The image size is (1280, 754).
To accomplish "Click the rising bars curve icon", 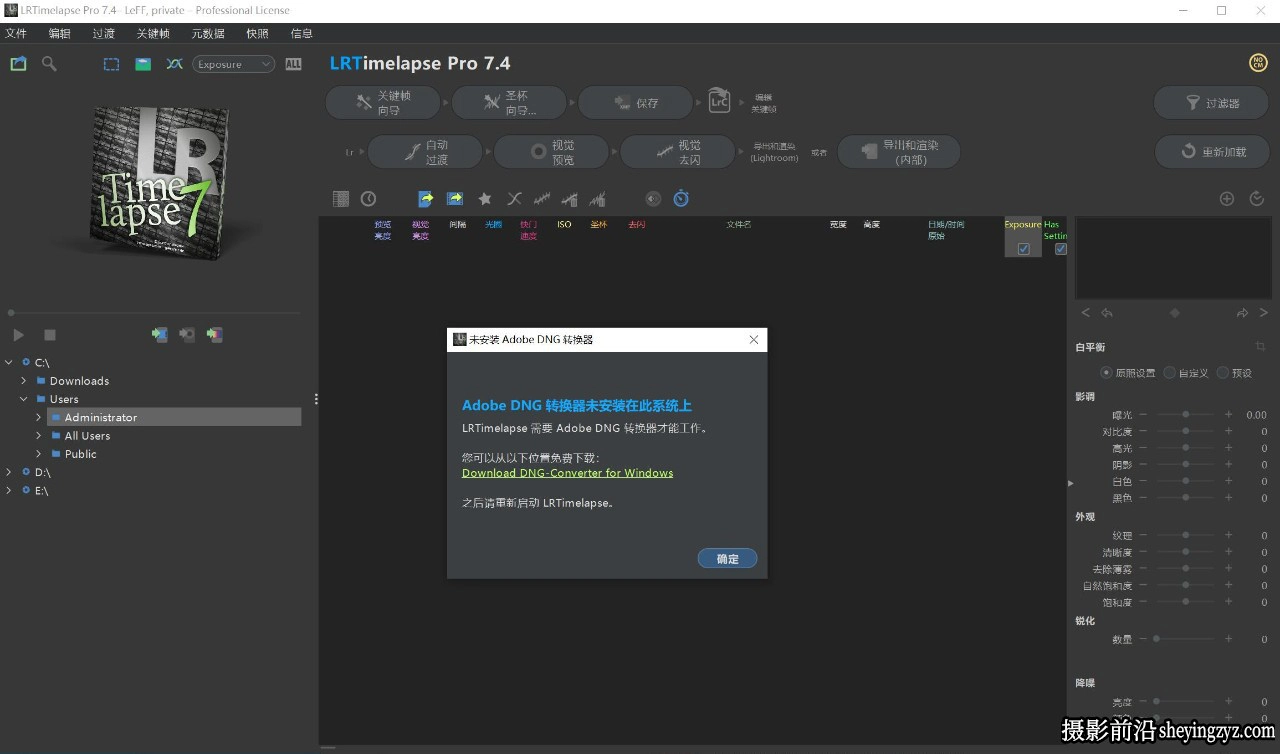I will point(570,199).
